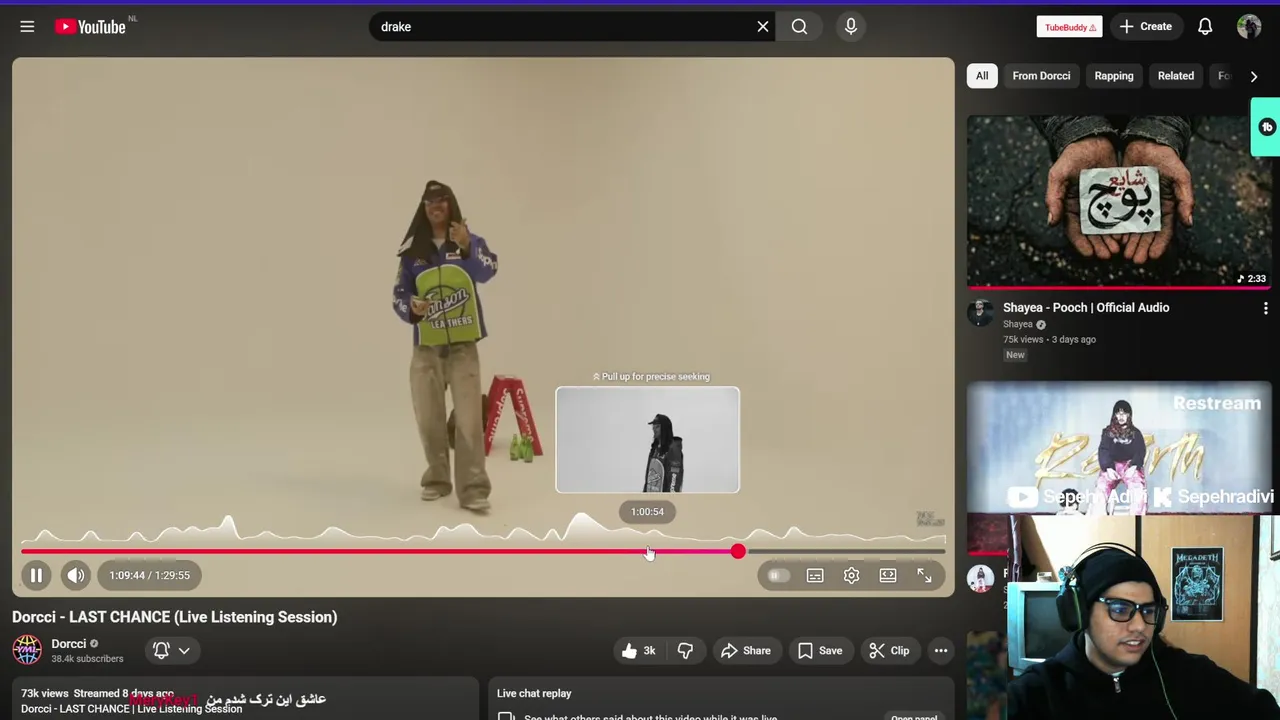Open the Create menu
1280x720 pixels.
click(1145, 27)
